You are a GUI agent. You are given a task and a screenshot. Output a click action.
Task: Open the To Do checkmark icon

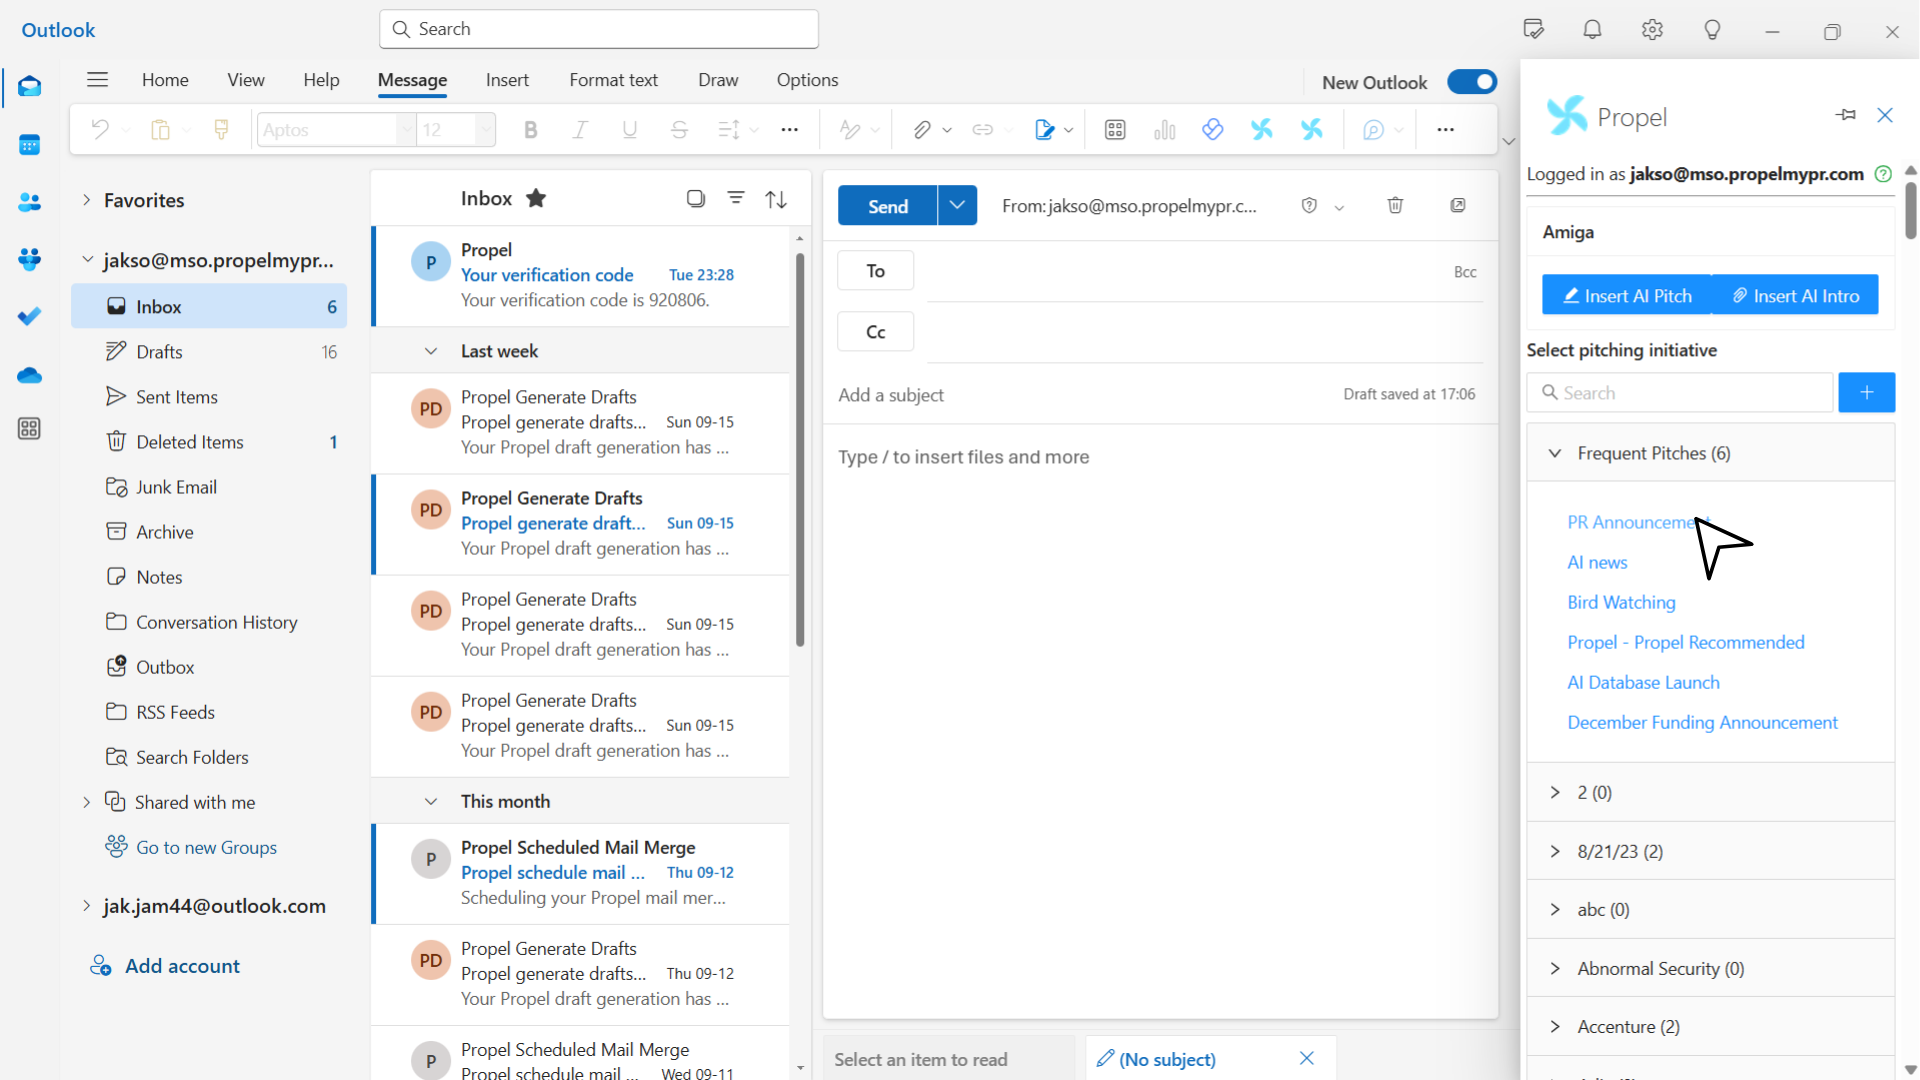pyautogui.click(x=29, y=317)
